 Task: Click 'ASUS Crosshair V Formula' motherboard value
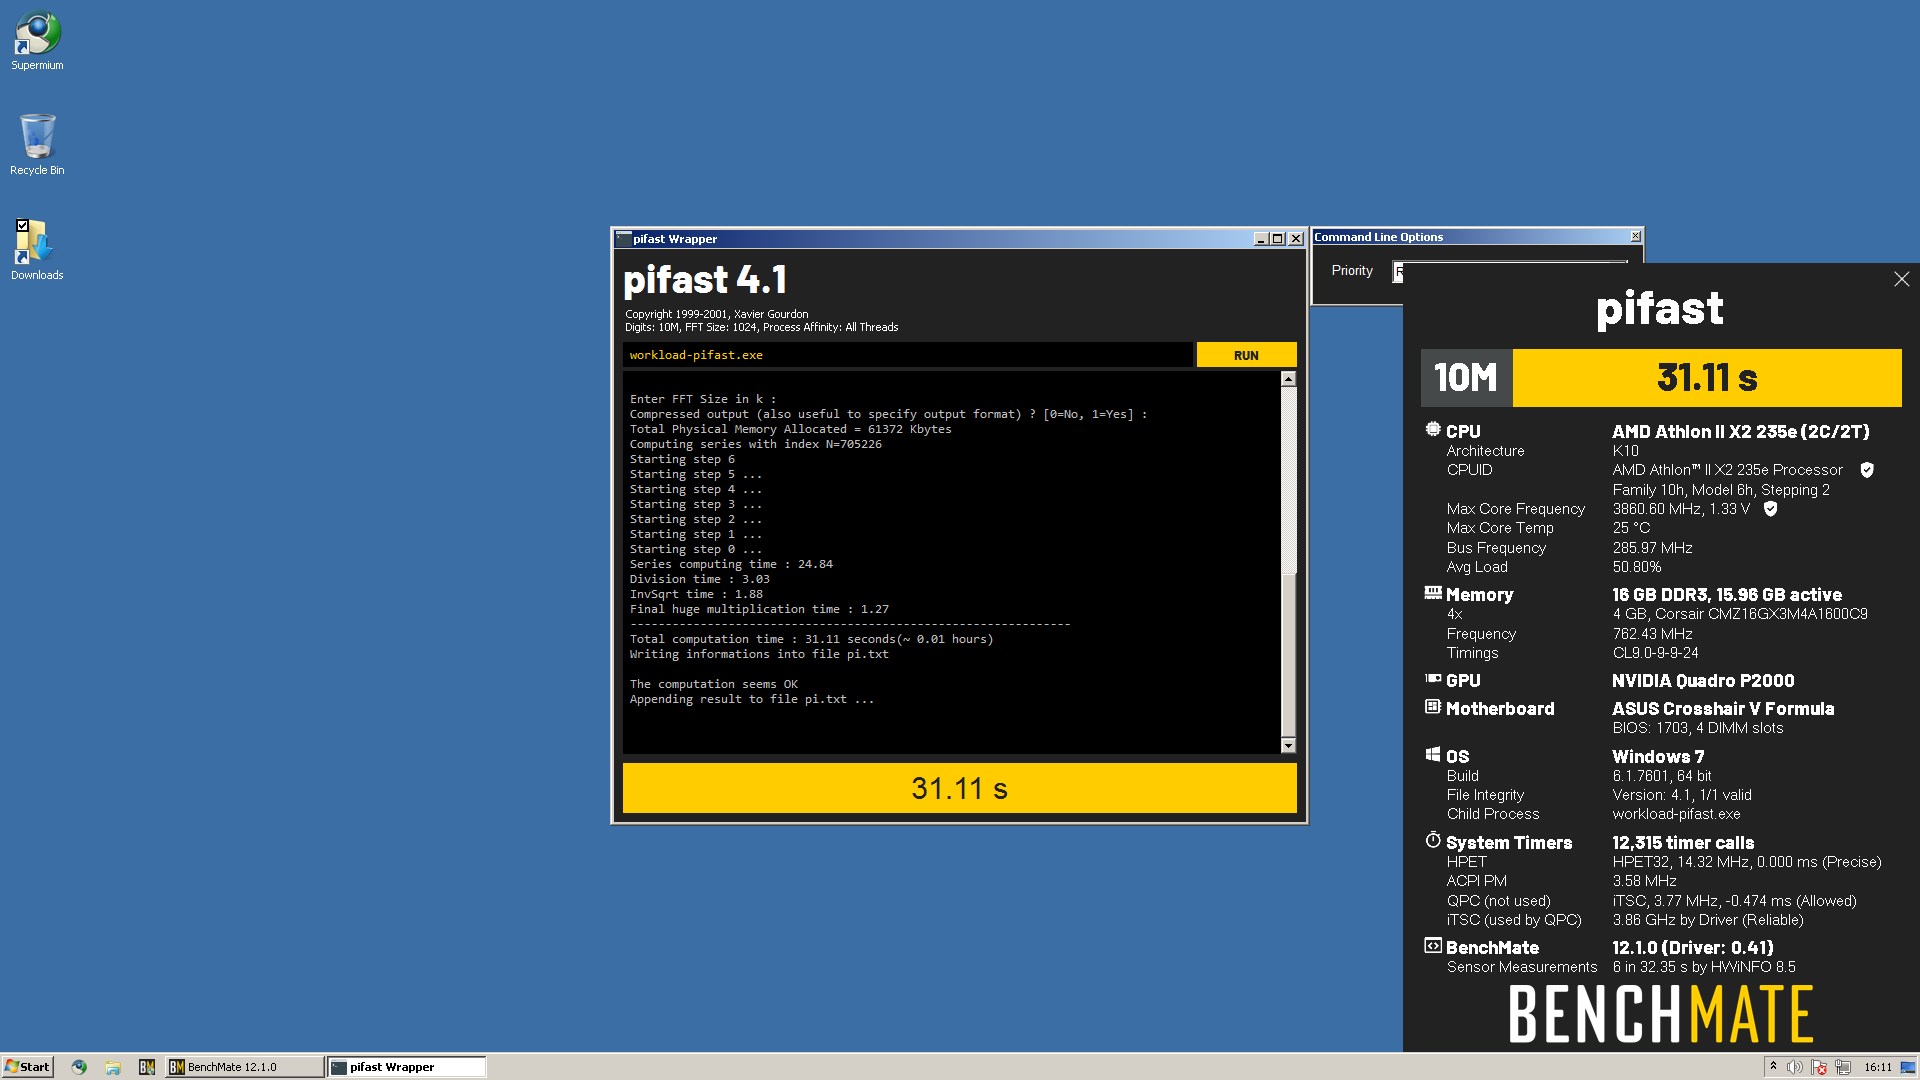tap(1723, 708)
